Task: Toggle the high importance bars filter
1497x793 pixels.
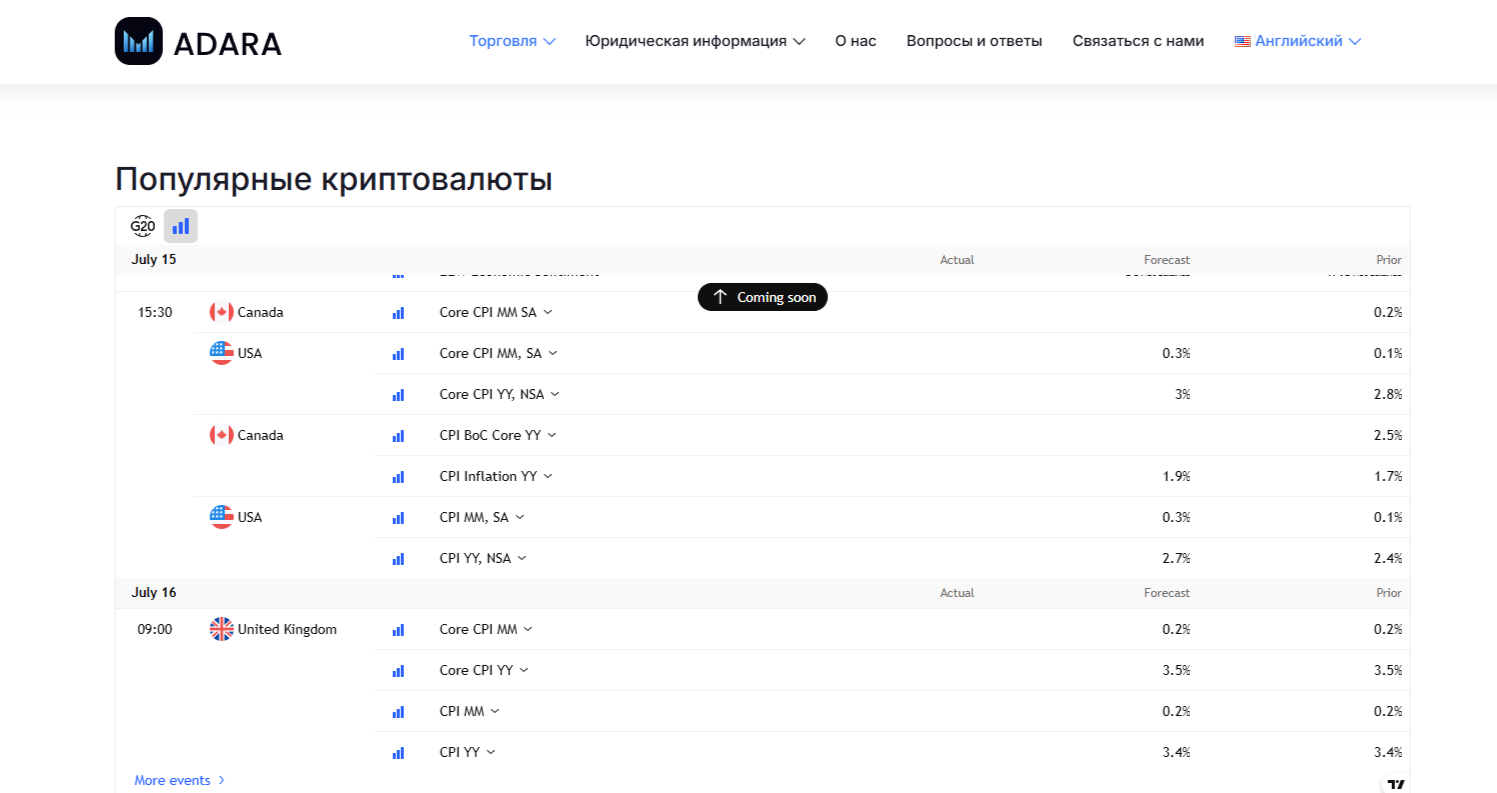Action: click(181, 226)
